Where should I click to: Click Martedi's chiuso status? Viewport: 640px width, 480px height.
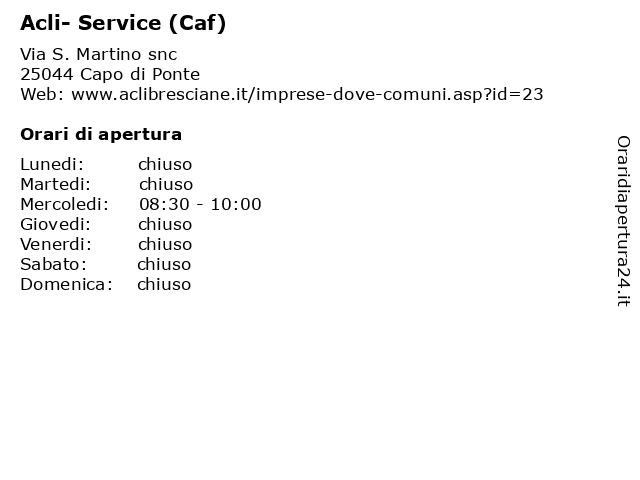pyautogui.click(x=166, y=184)
